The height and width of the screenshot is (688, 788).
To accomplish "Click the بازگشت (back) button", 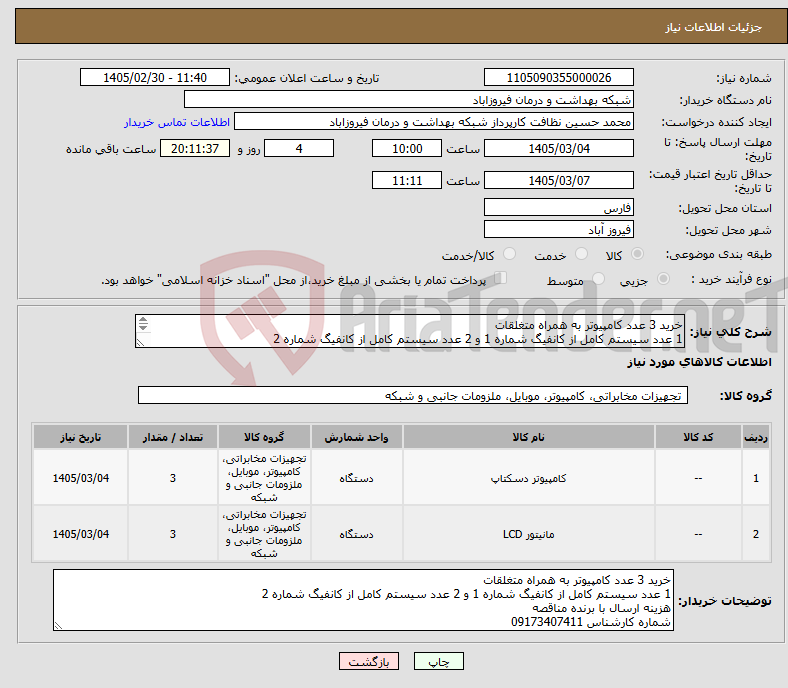I will tap(369, 661).
